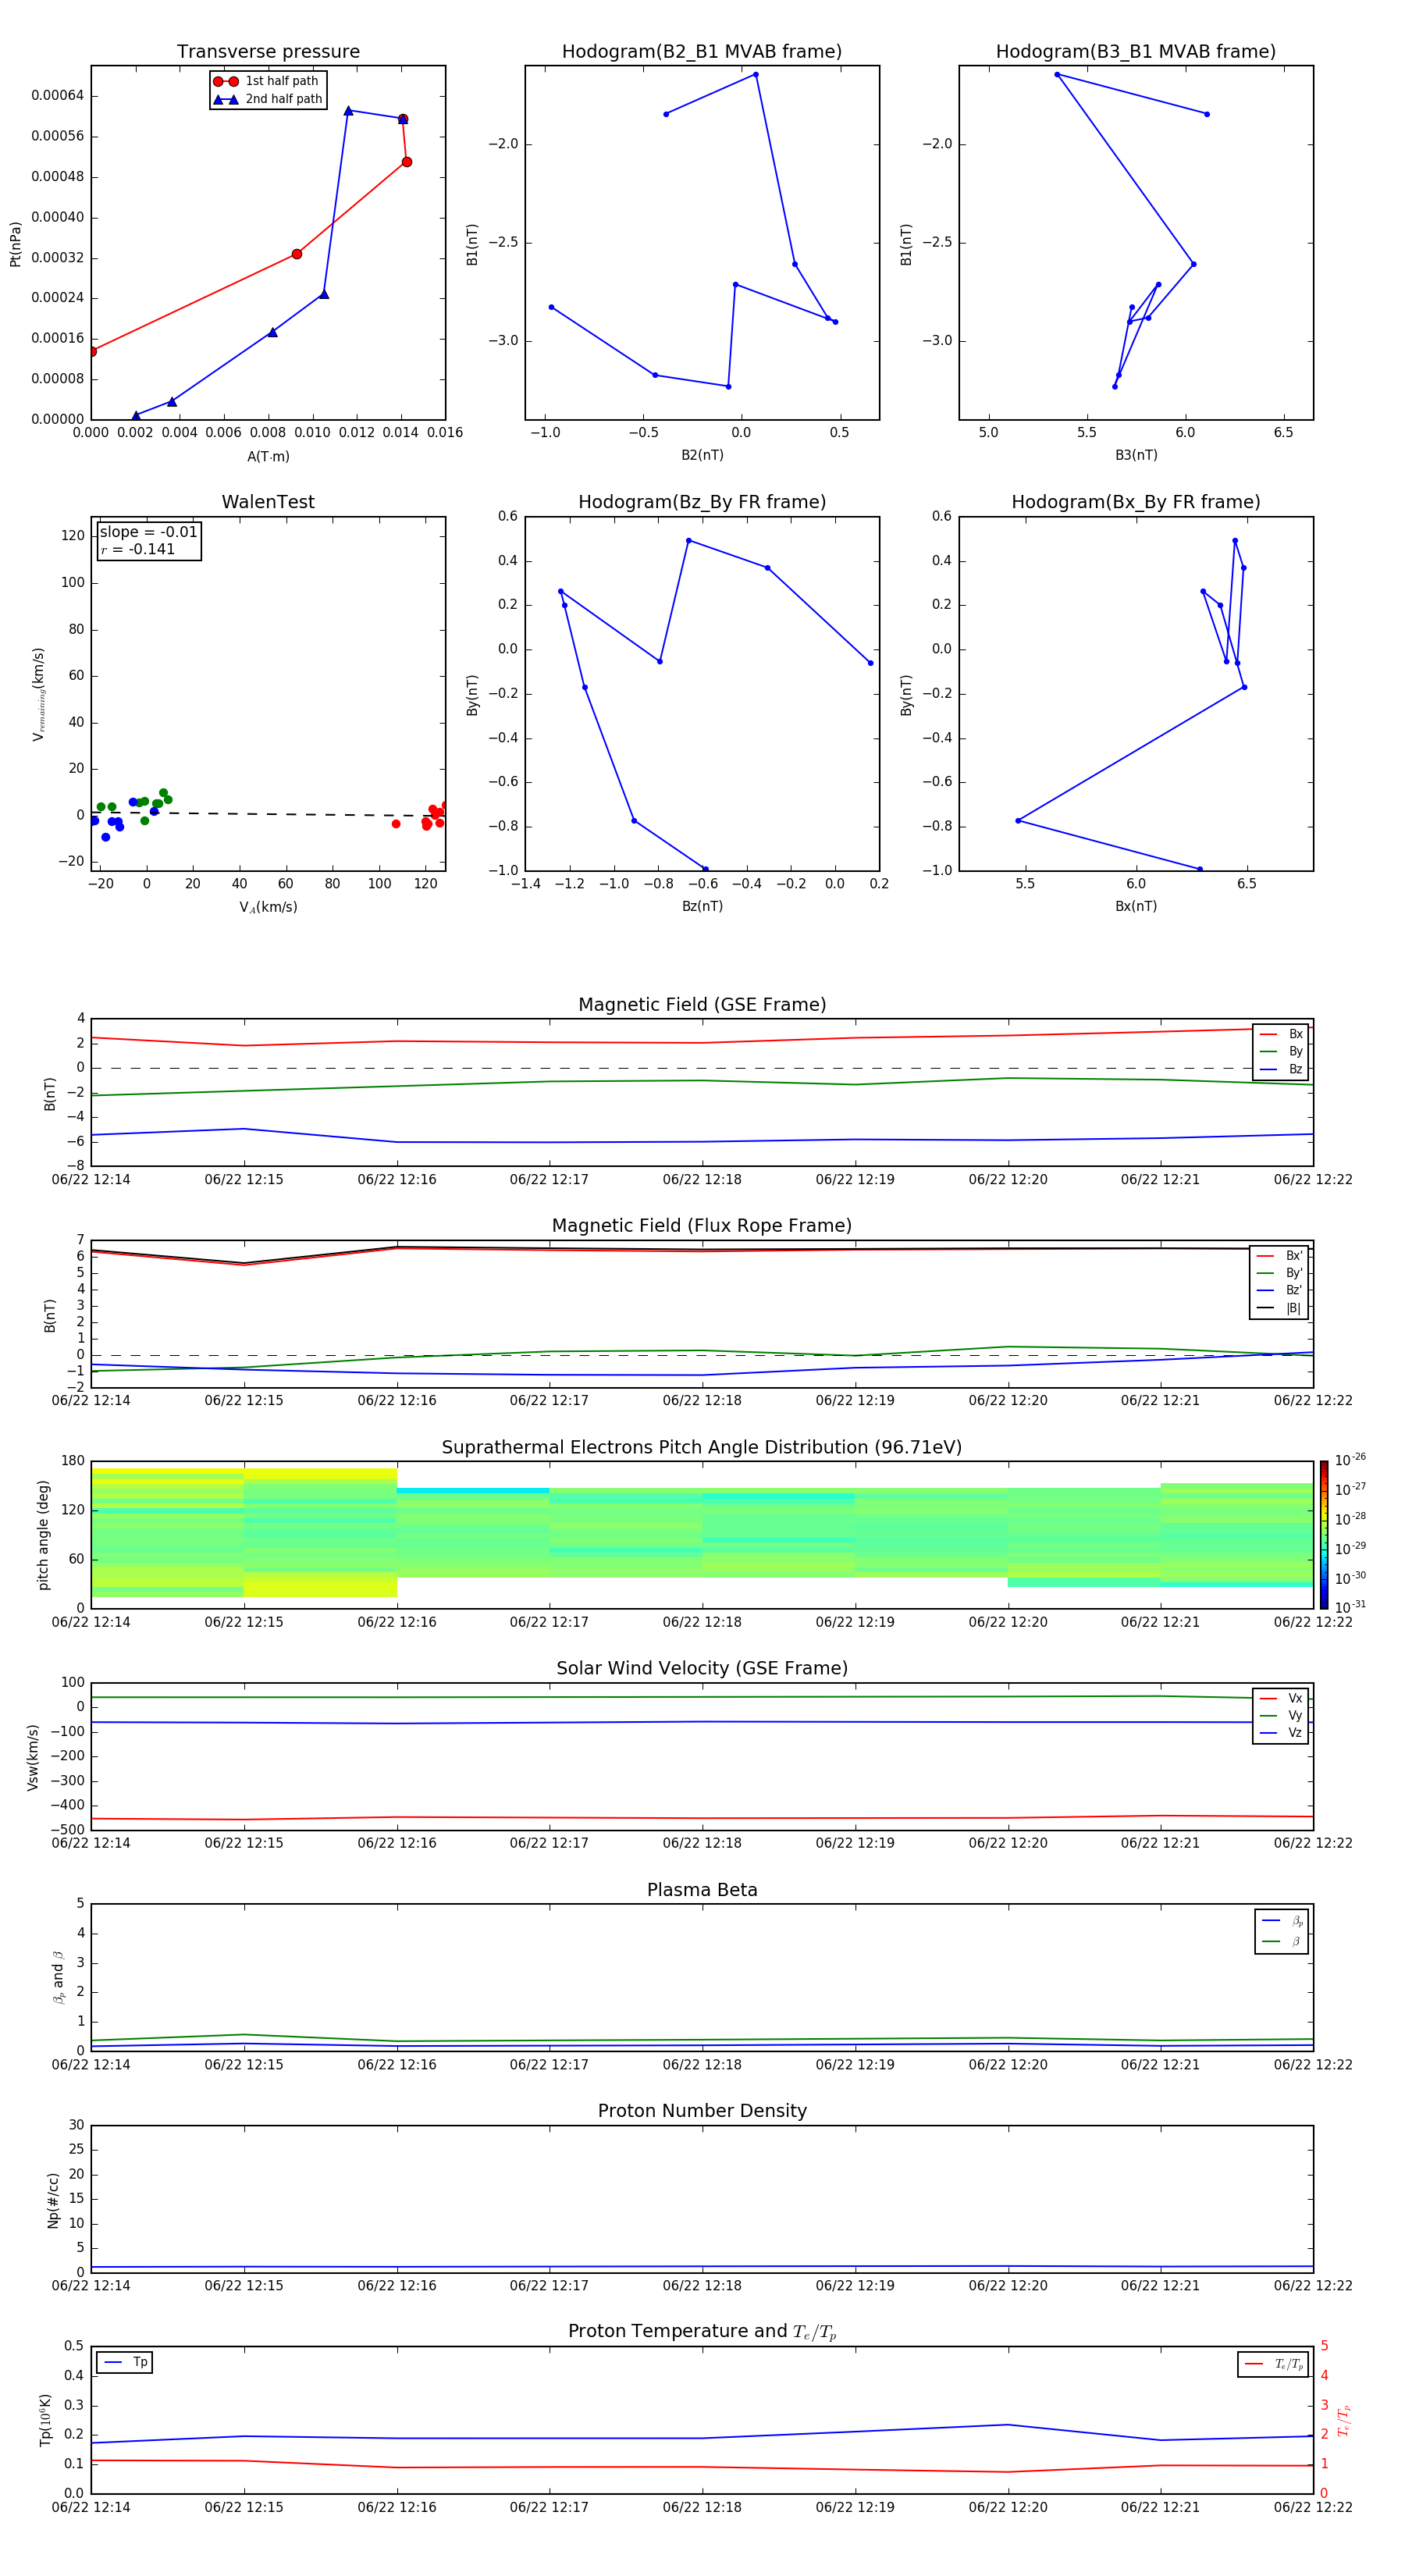Click the '0.00064' tick on Transverse pressure axis
This screenshot has width=1405, height=2576.
click(x=58, y=96)
